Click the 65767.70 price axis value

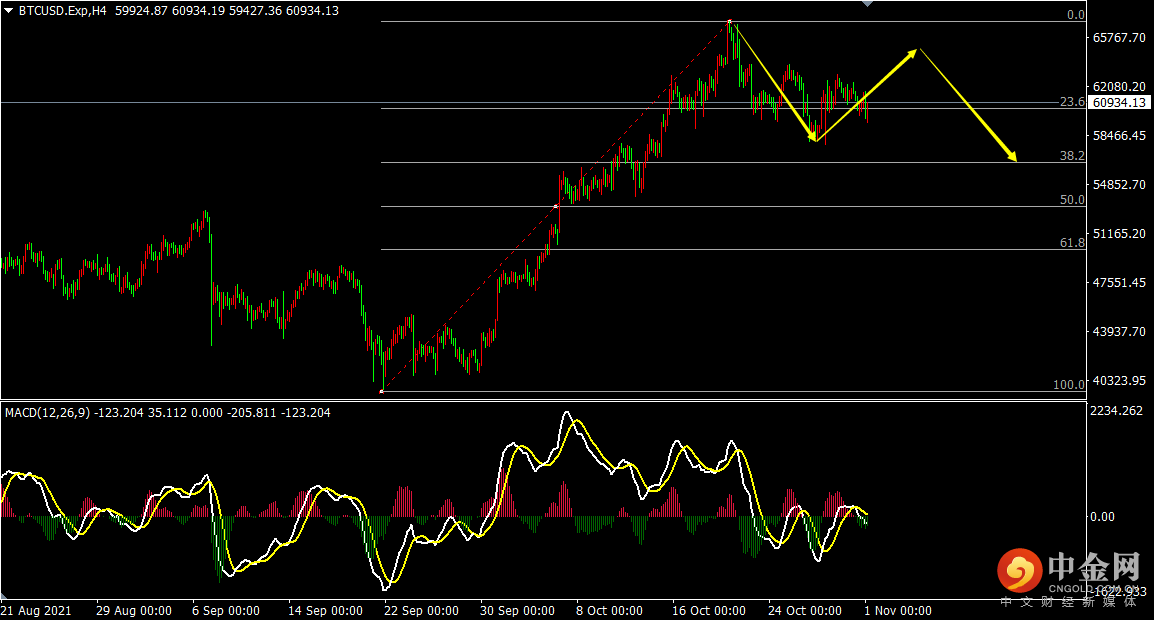[x=1119, y=38]
